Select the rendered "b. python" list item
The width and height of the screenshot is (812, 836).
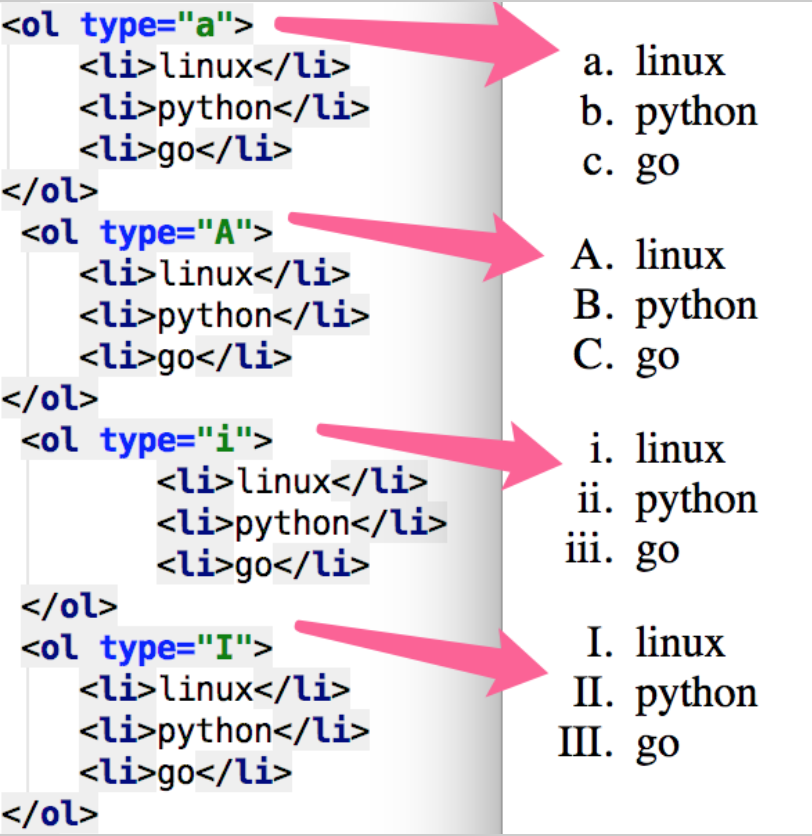tap(668, 112)
